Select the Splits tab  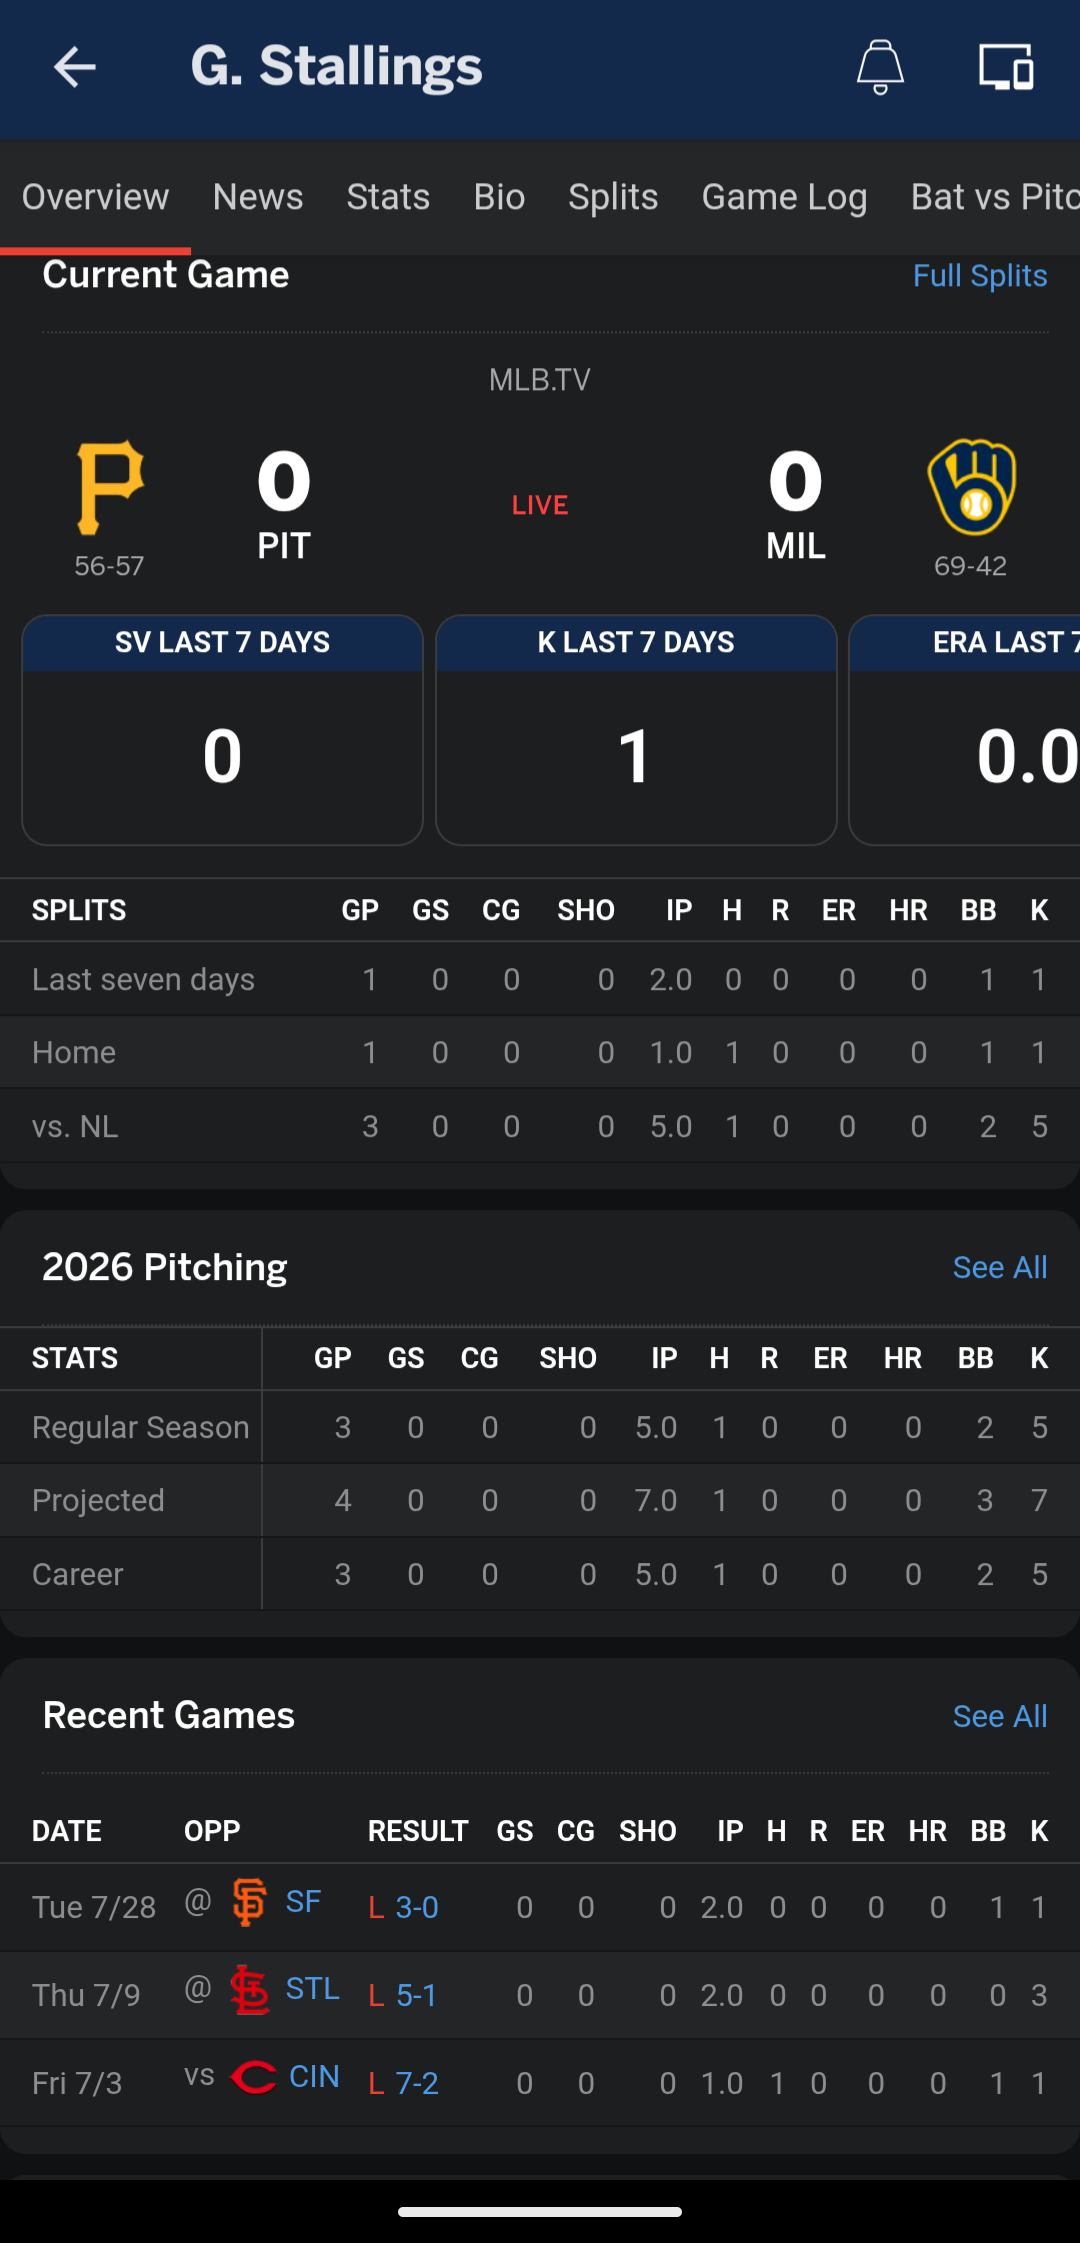coord(613,197)
